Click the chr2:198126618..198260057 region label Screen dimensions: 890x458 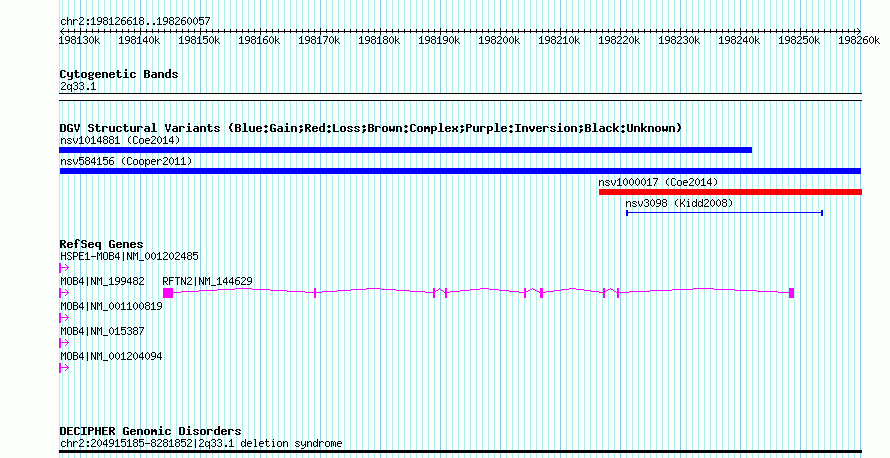(135, 21)
